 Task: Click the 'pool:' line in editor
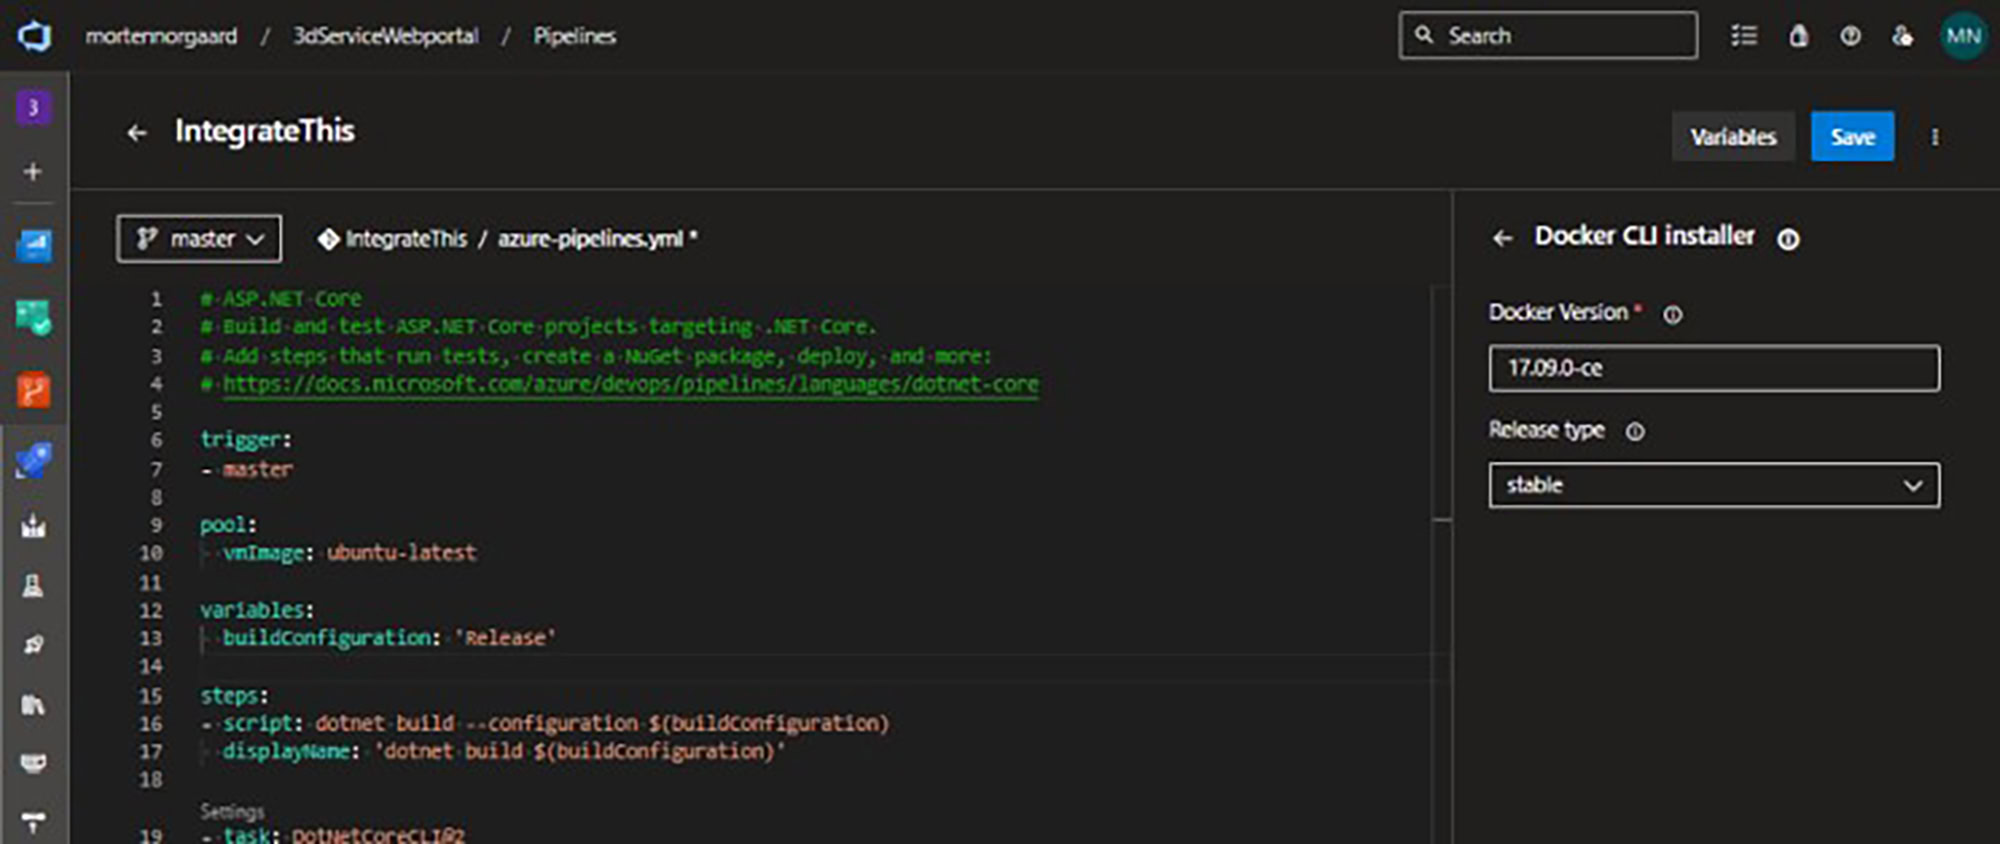pyautogui.click(x=228, y=525)
